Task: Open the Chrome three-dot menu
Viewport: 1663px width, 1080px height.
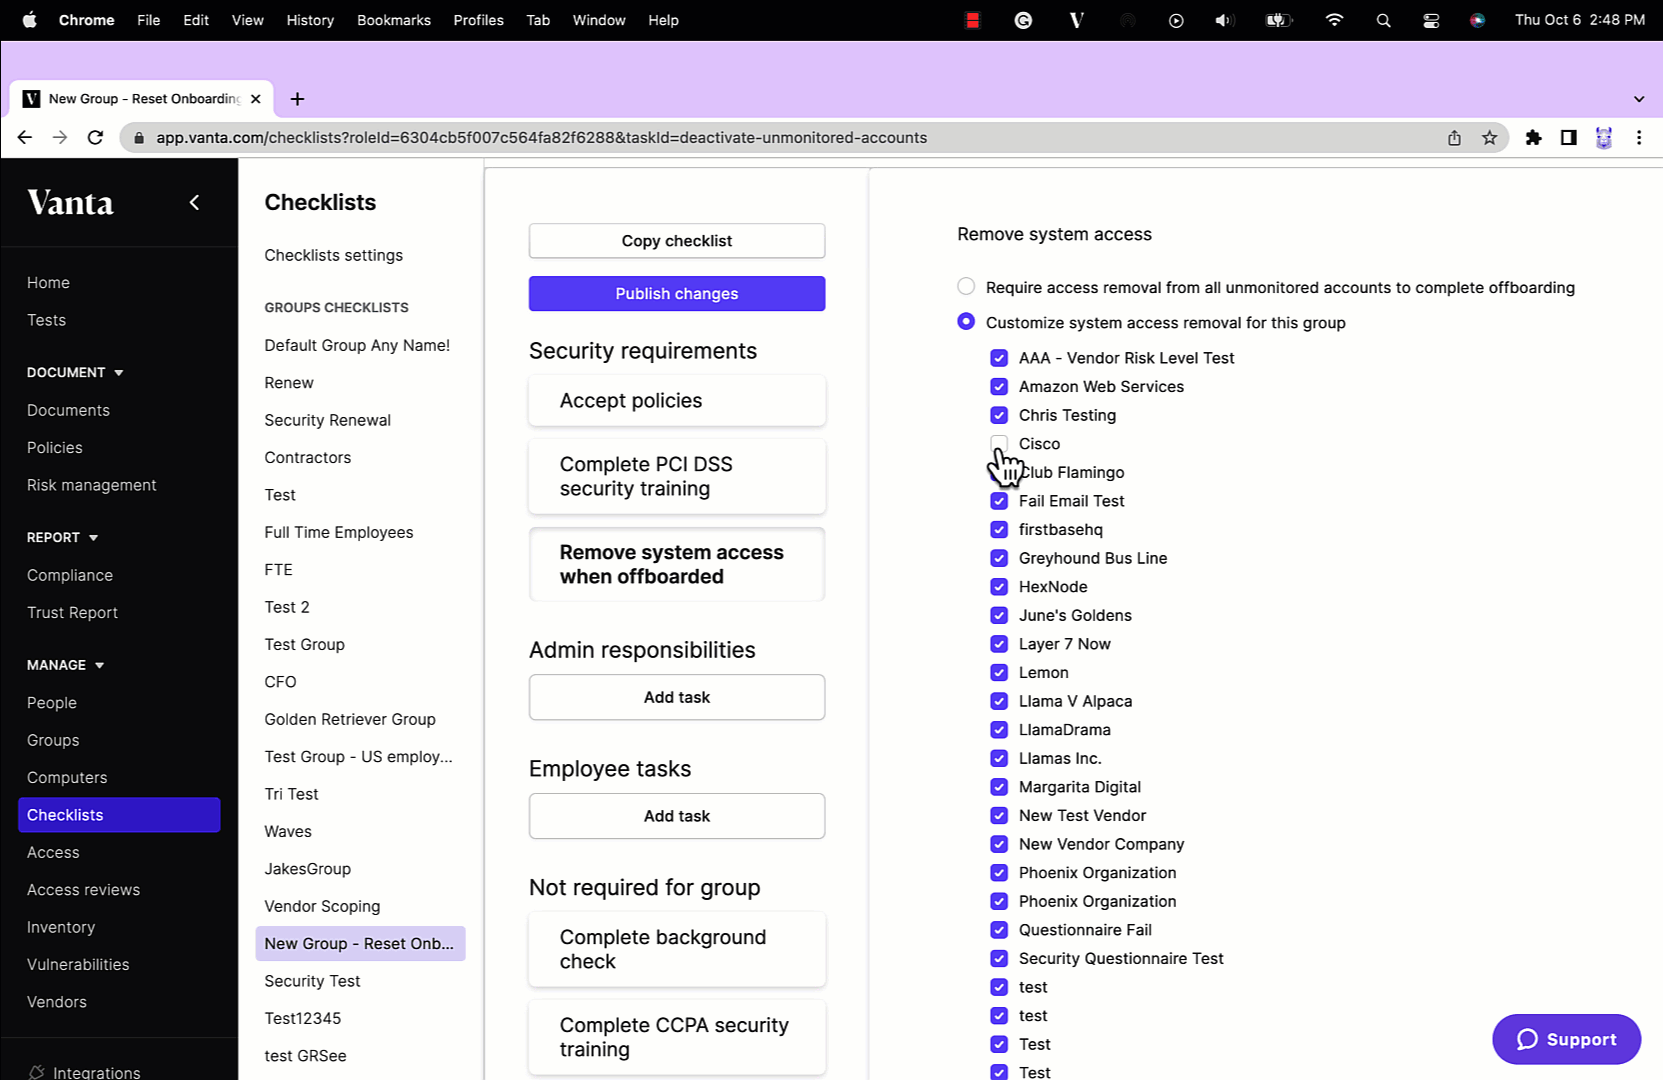Action: pos(1638,138)
